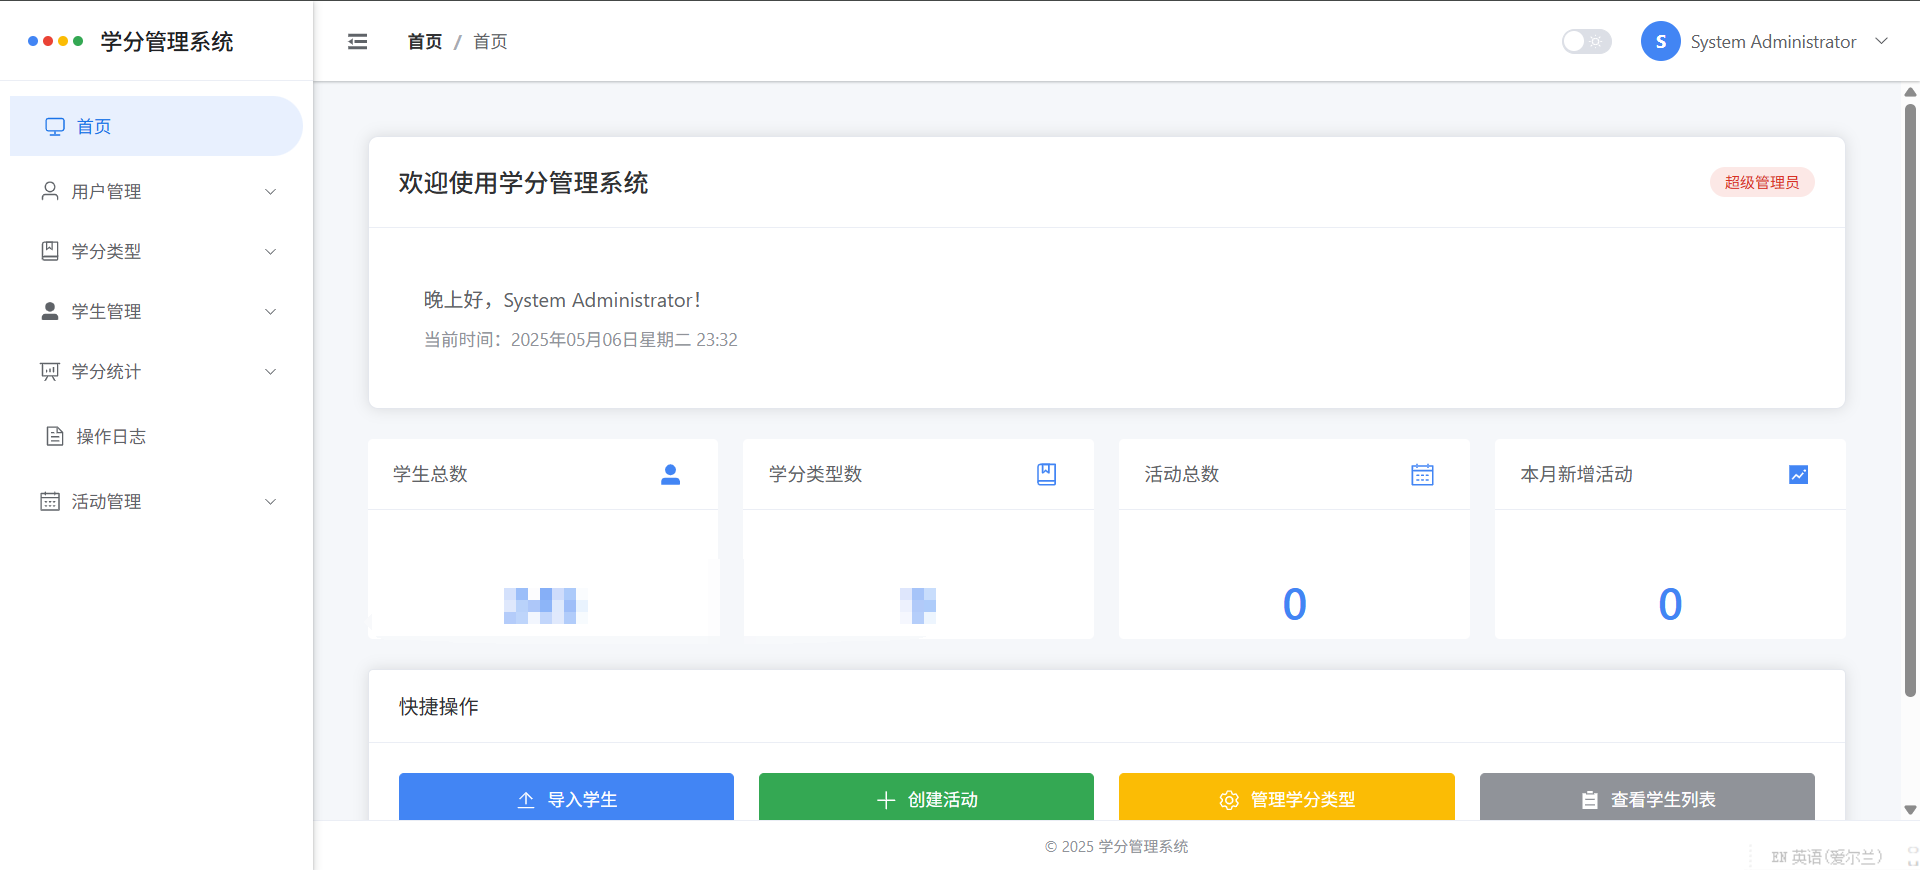Click the plus icon in 创建活动 button
This screenshot has height=870, width=1920.
click(x=886, y=800)
